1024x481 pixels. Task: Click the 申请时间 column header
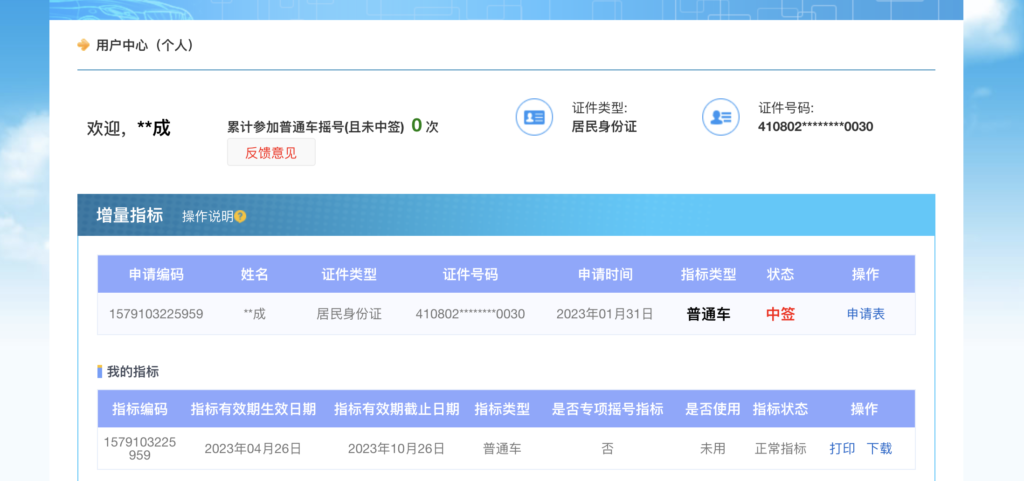pos(604,274)
